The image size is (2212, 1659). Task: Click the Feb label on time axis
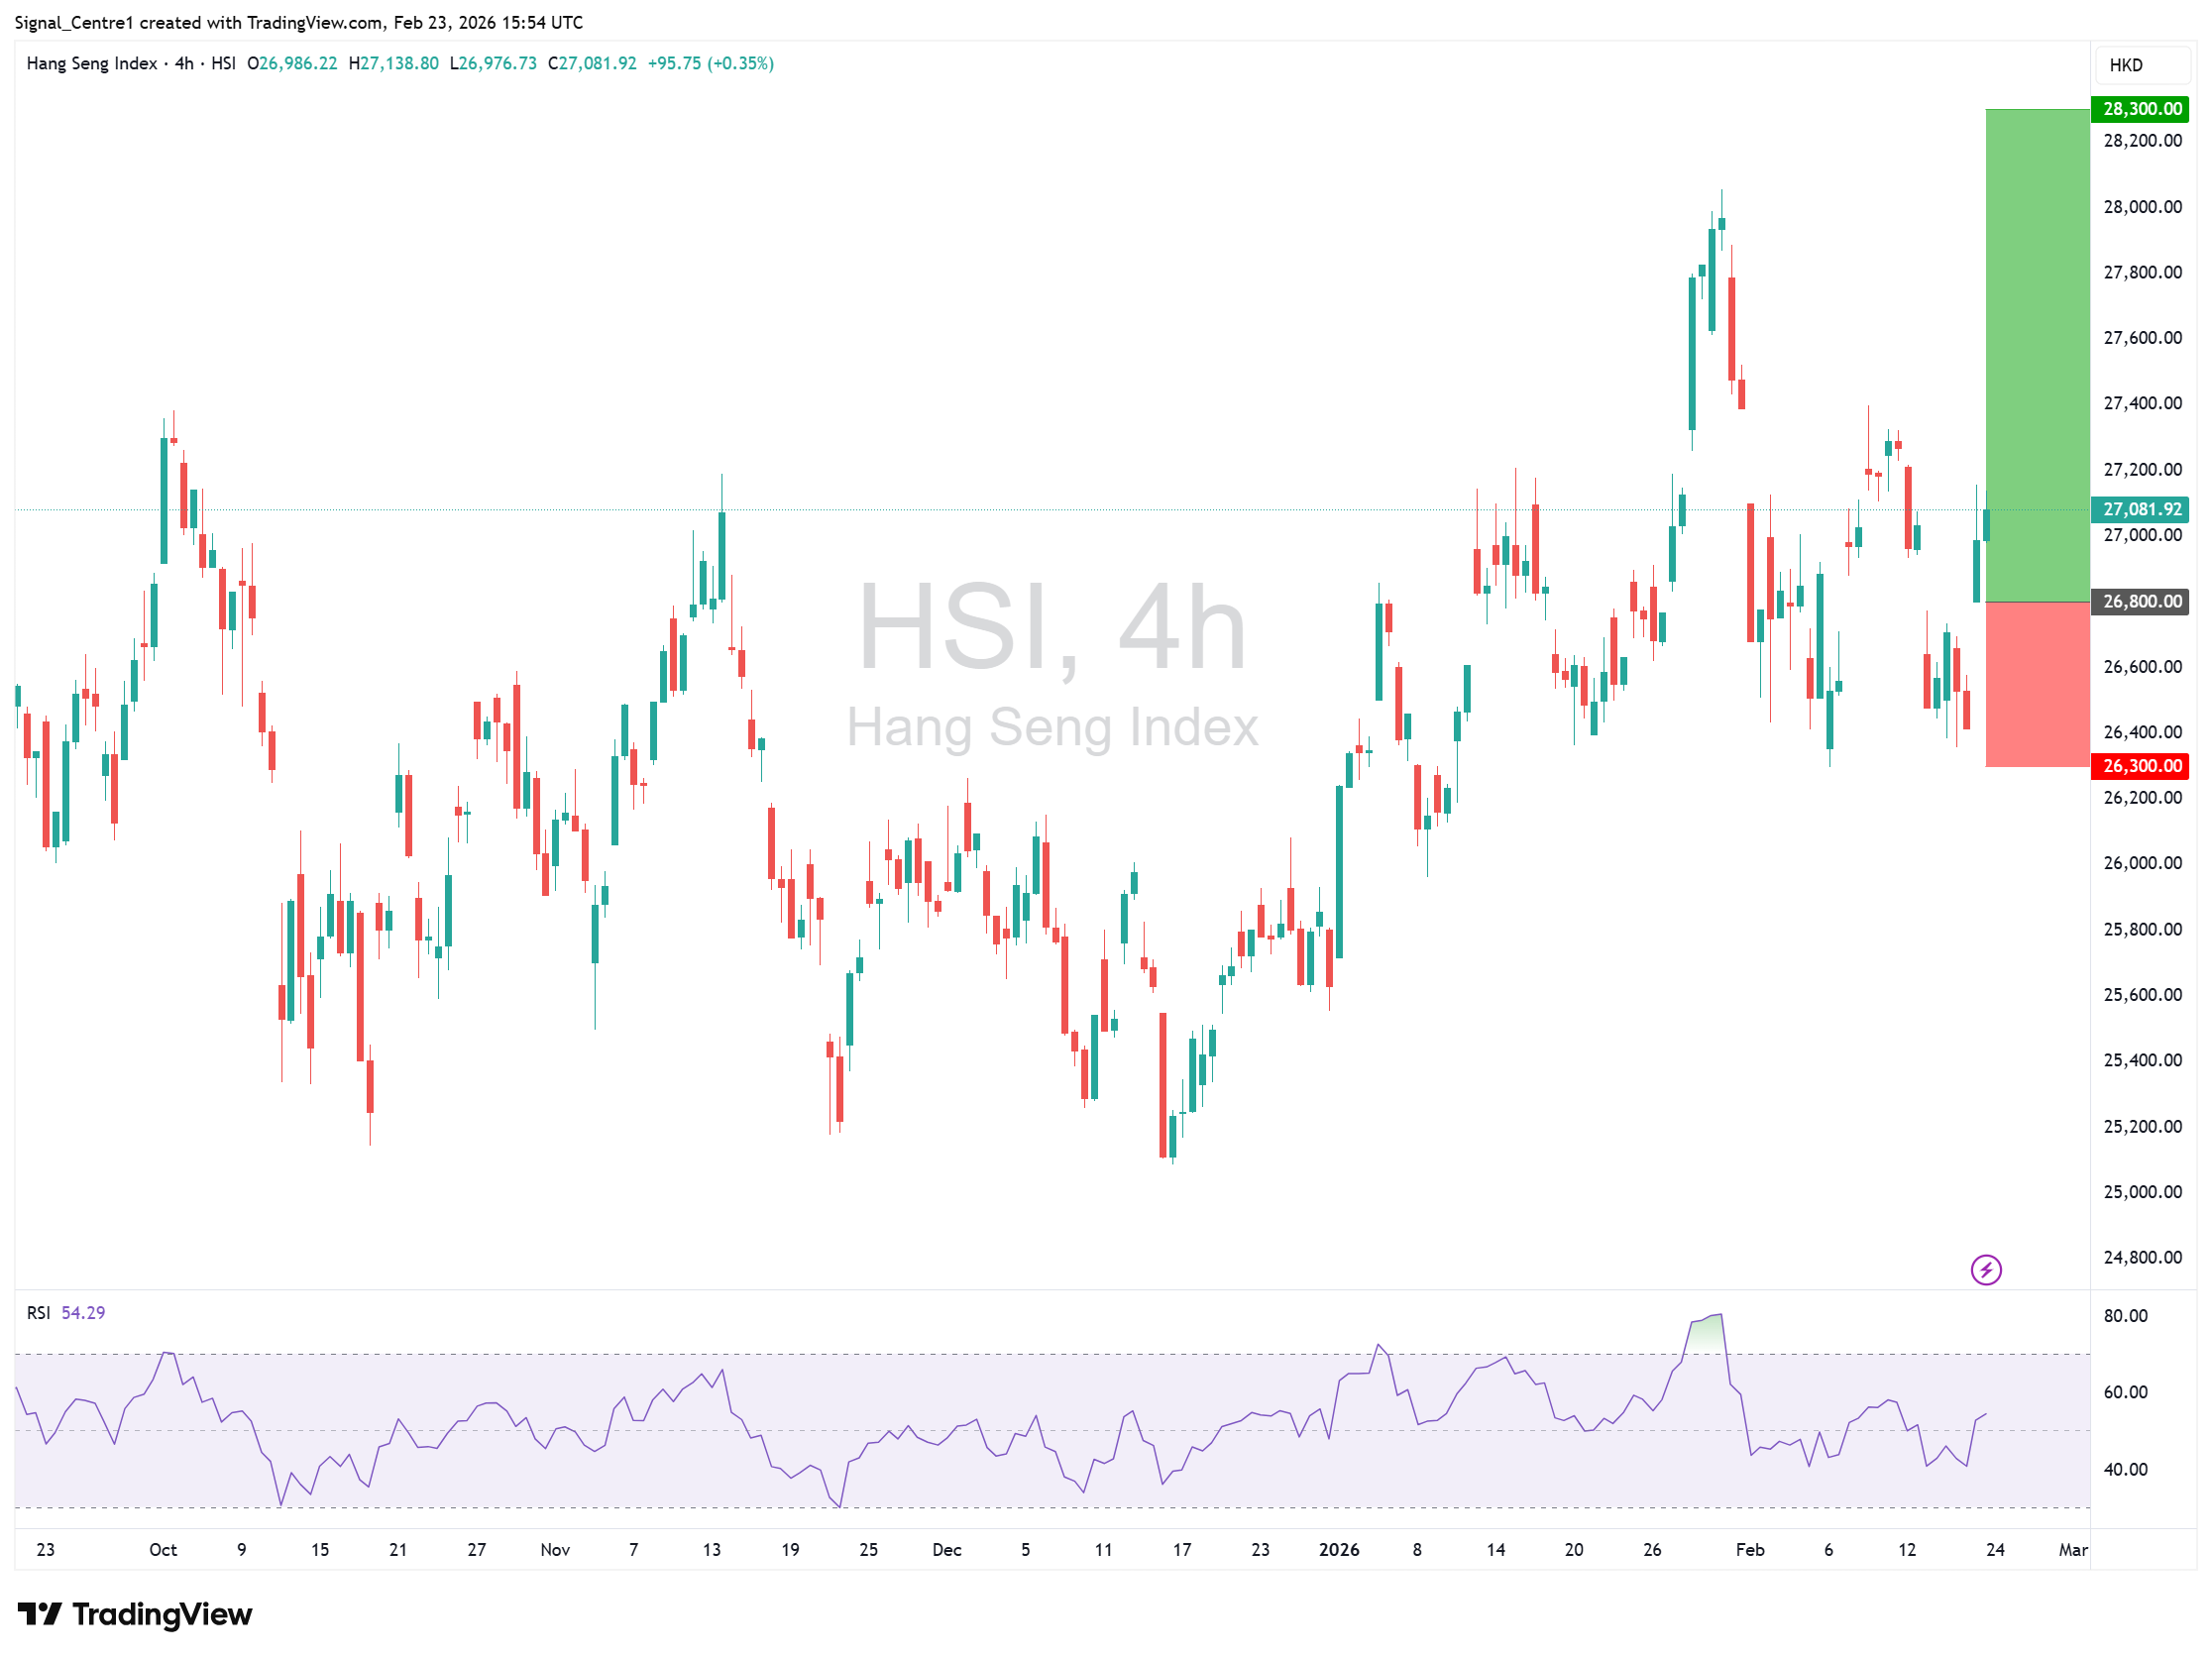click(1749, 1550)
